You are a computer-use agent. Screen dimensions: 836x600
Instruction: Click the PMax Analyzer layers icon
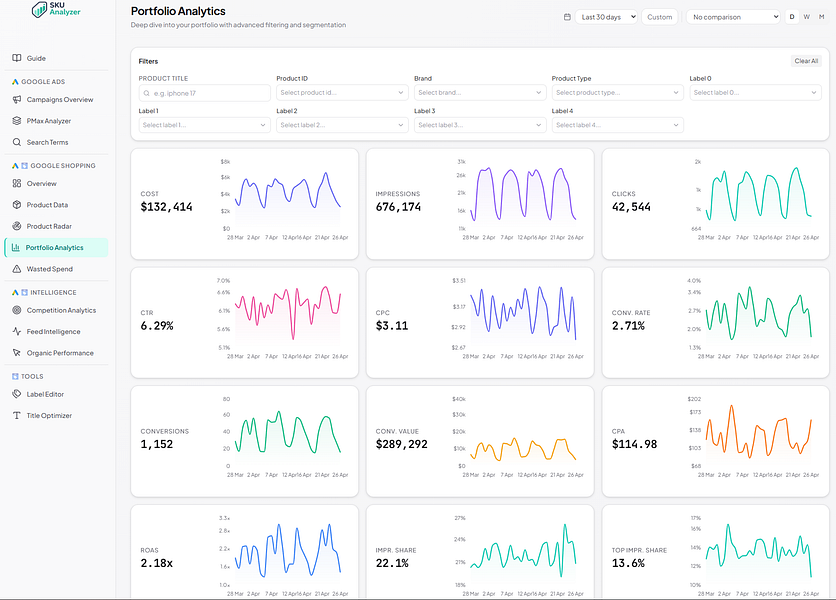click(17, 121)
